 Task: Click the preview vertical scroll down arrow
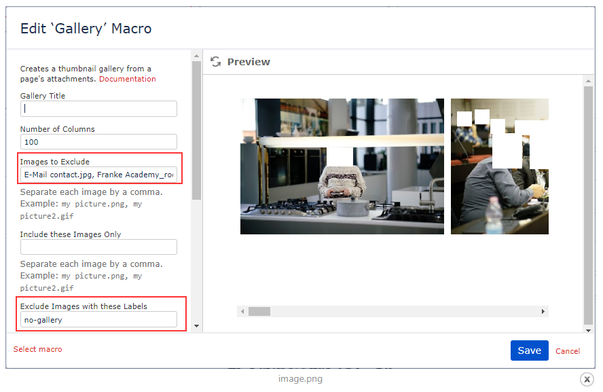point(588,330)
